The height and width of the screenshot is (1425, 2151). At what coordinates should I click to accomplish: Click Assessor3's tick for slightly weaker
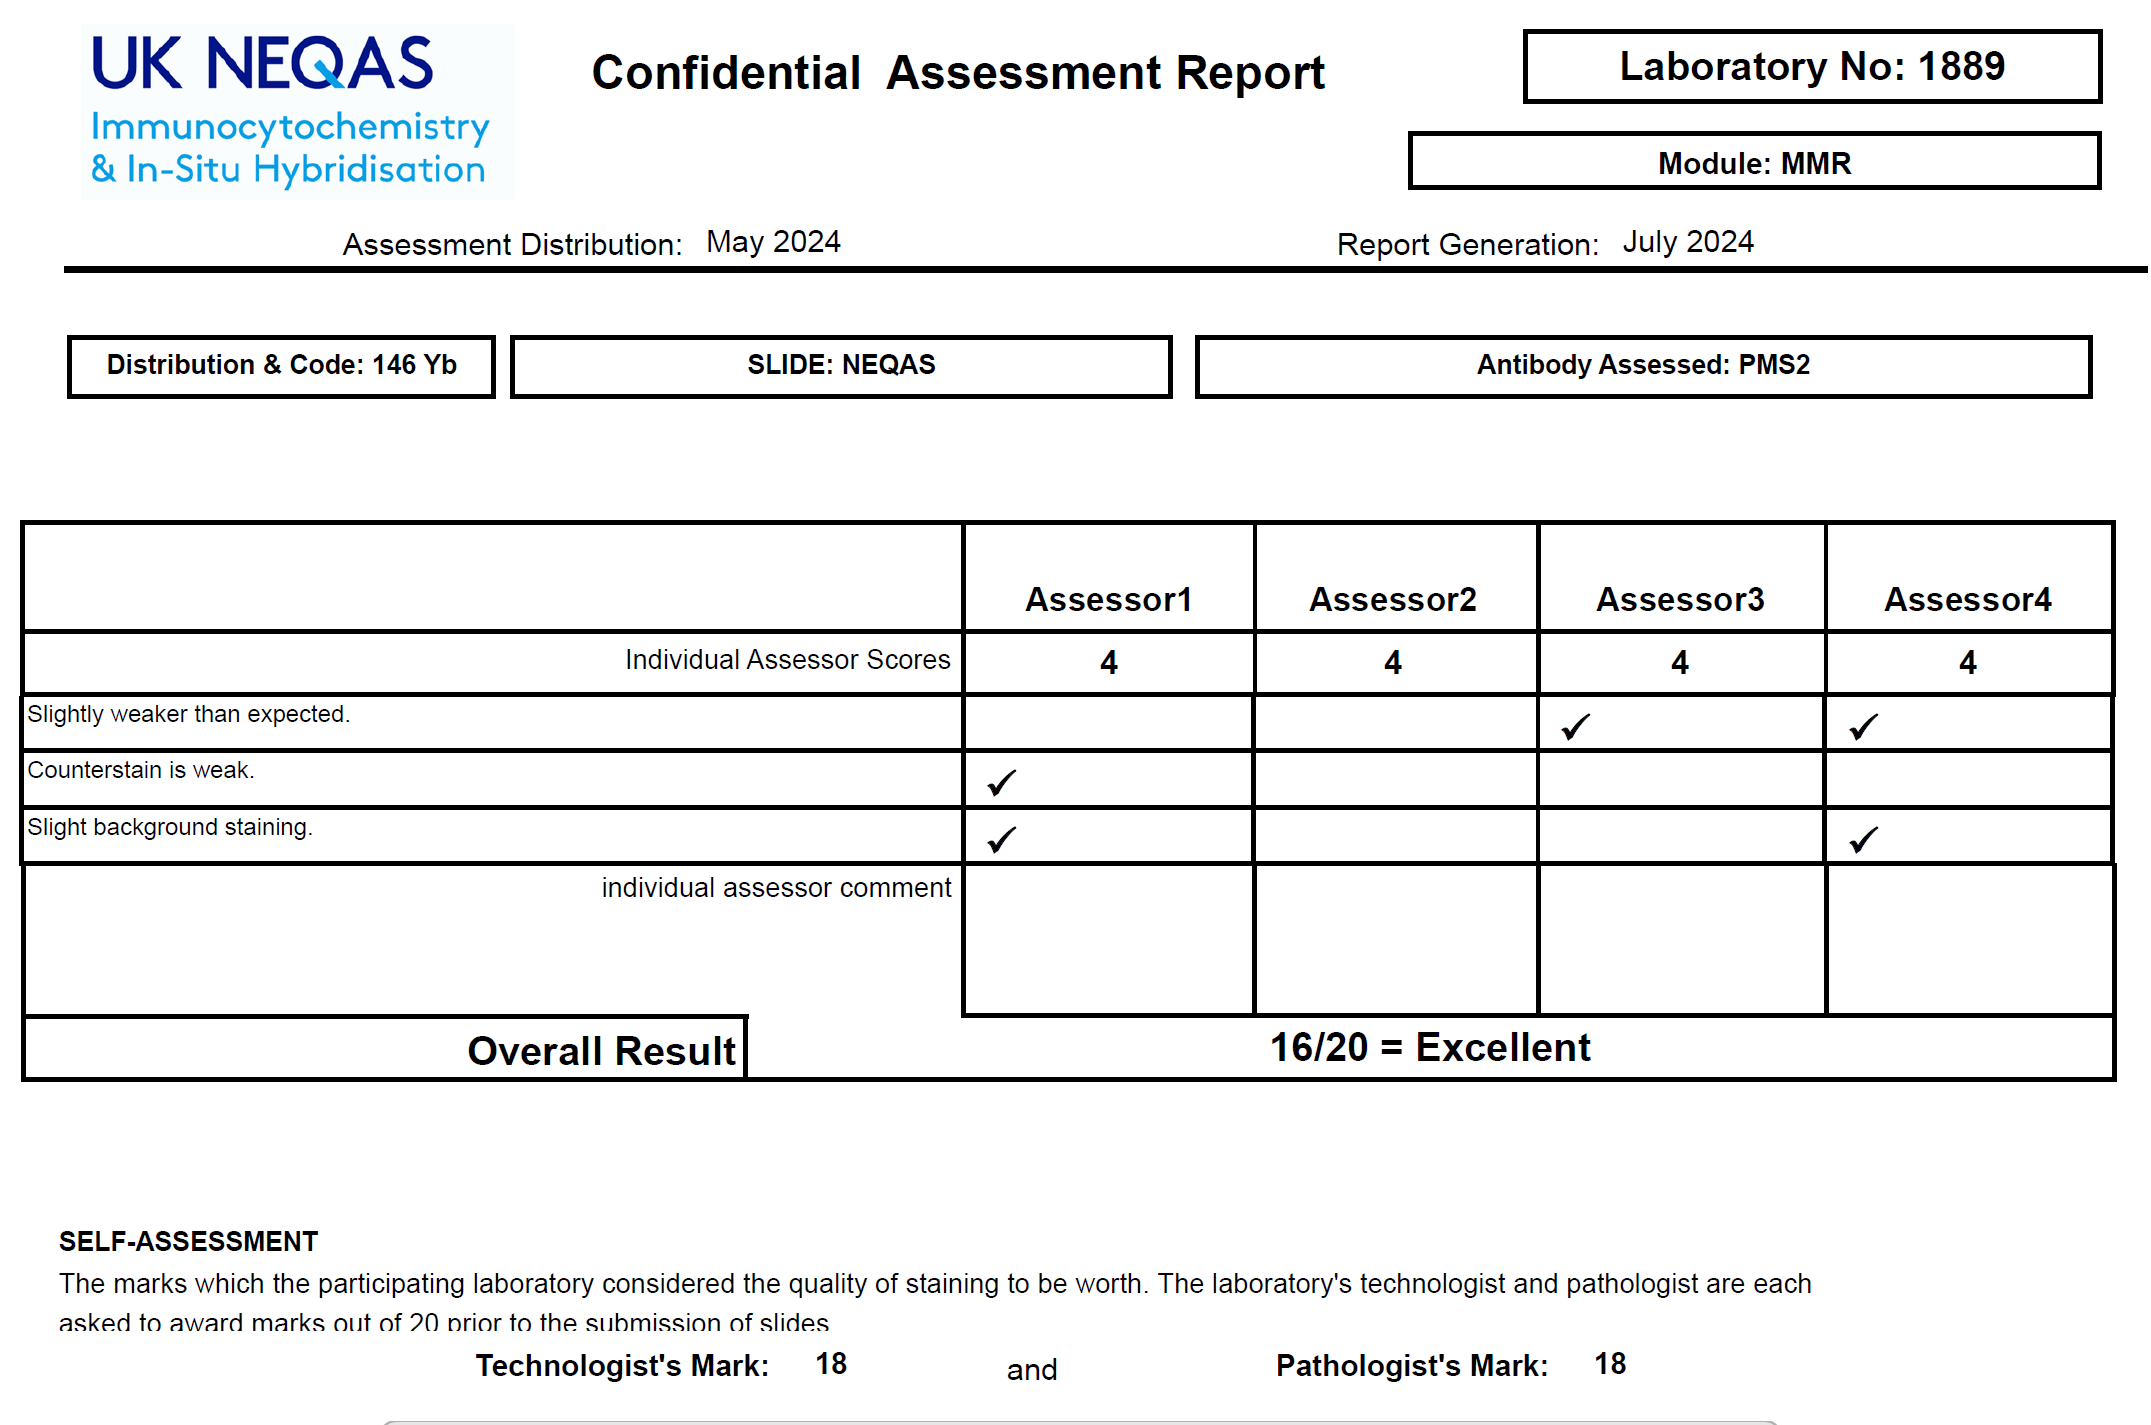point(1576,727)
